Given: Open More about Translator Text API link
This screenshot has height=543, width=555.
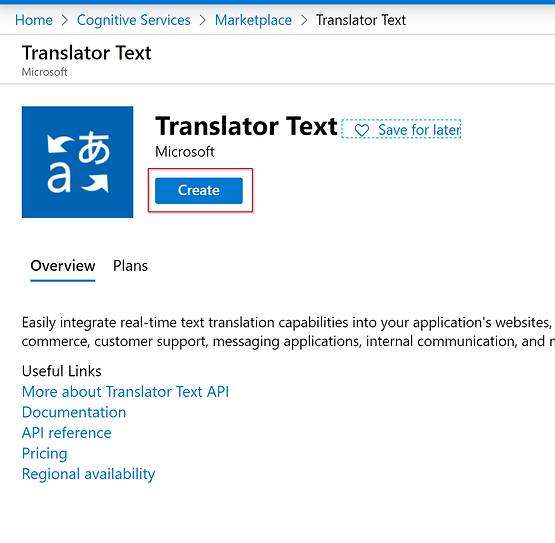Looking at the screenshot, I should (125, 392).
